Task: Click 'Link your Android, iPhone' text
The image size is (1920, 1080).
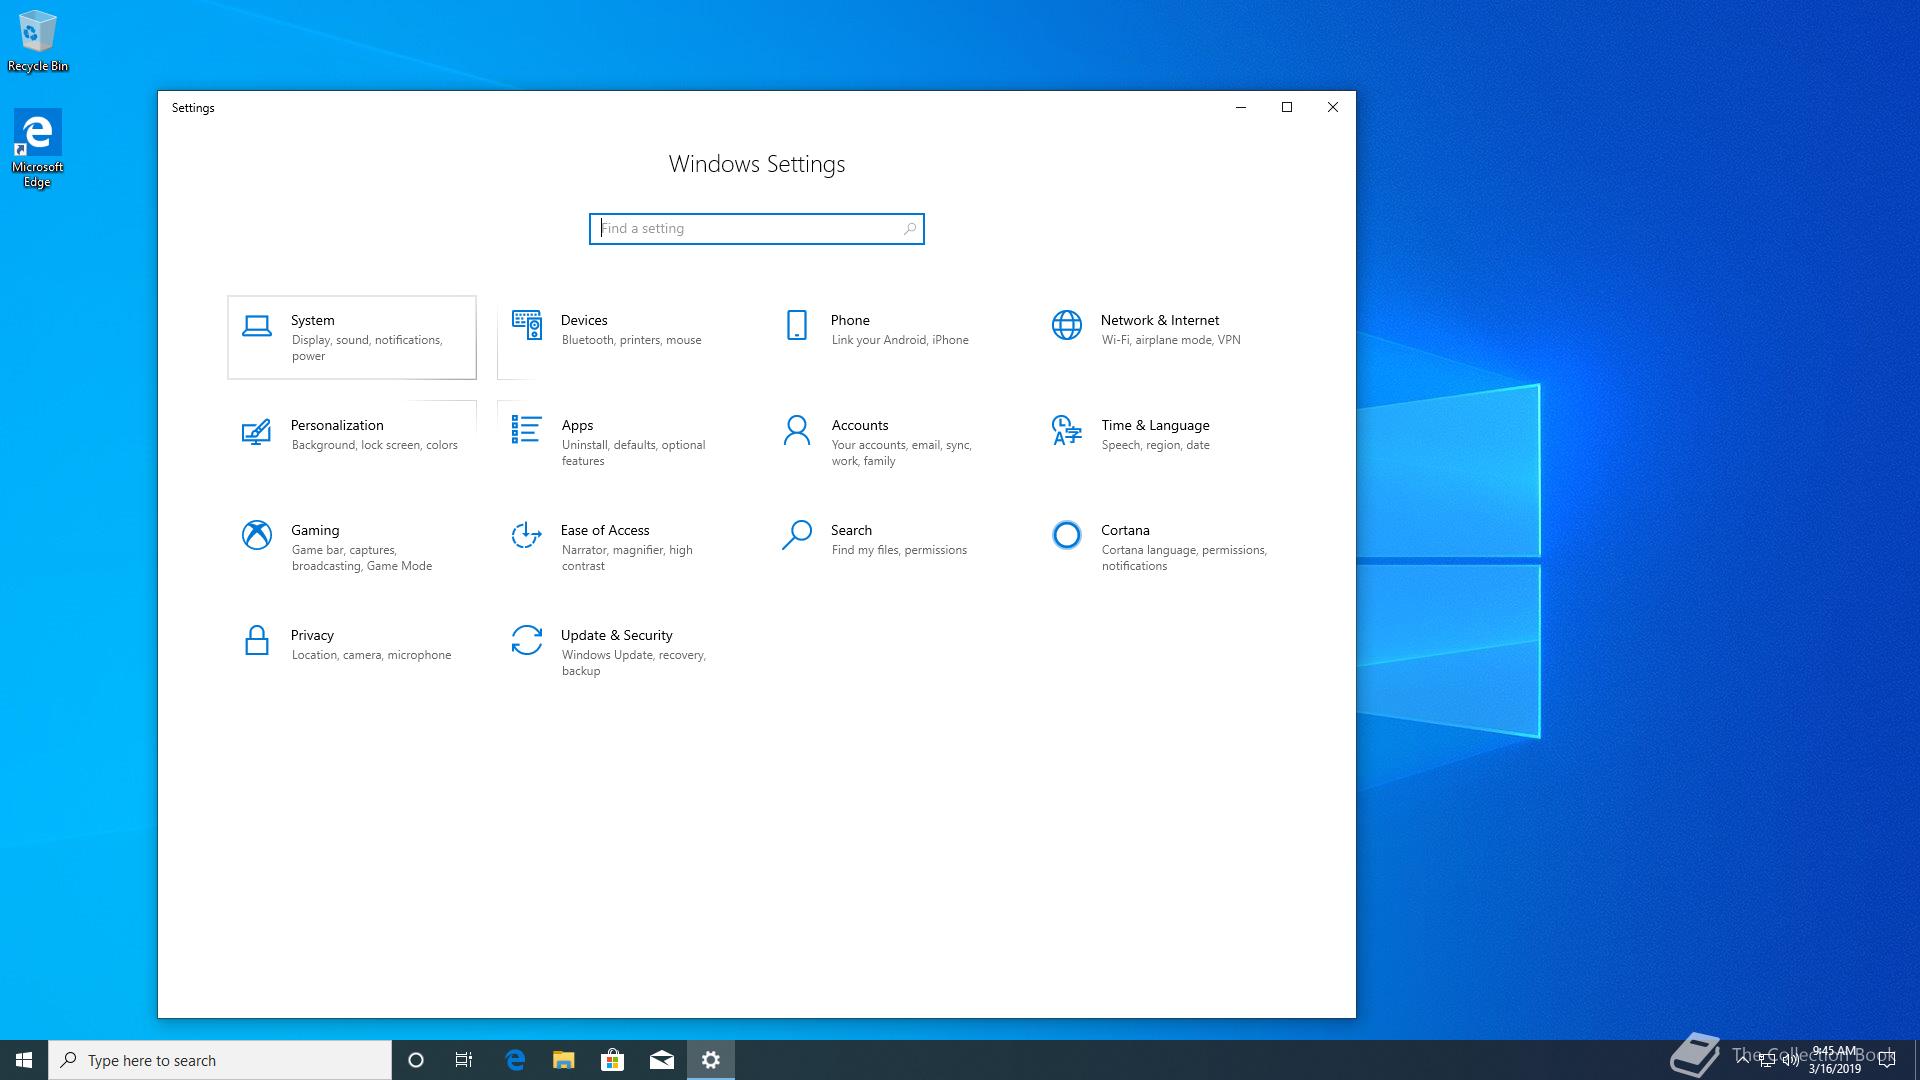Action: [x=900, y=340]
